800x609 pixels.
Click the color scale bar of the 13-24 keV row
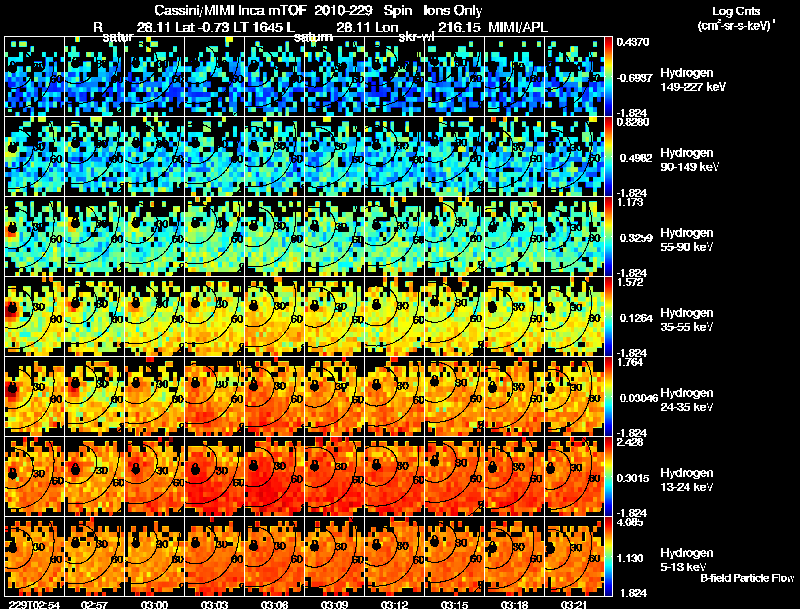click(x=608, y=477)
